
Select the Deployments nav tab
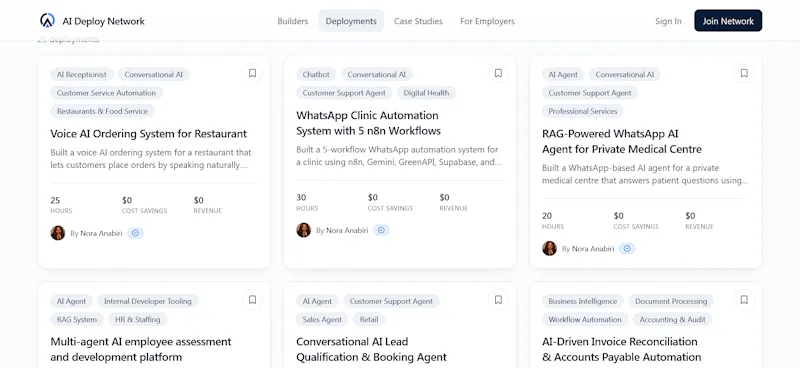point(351,21)
